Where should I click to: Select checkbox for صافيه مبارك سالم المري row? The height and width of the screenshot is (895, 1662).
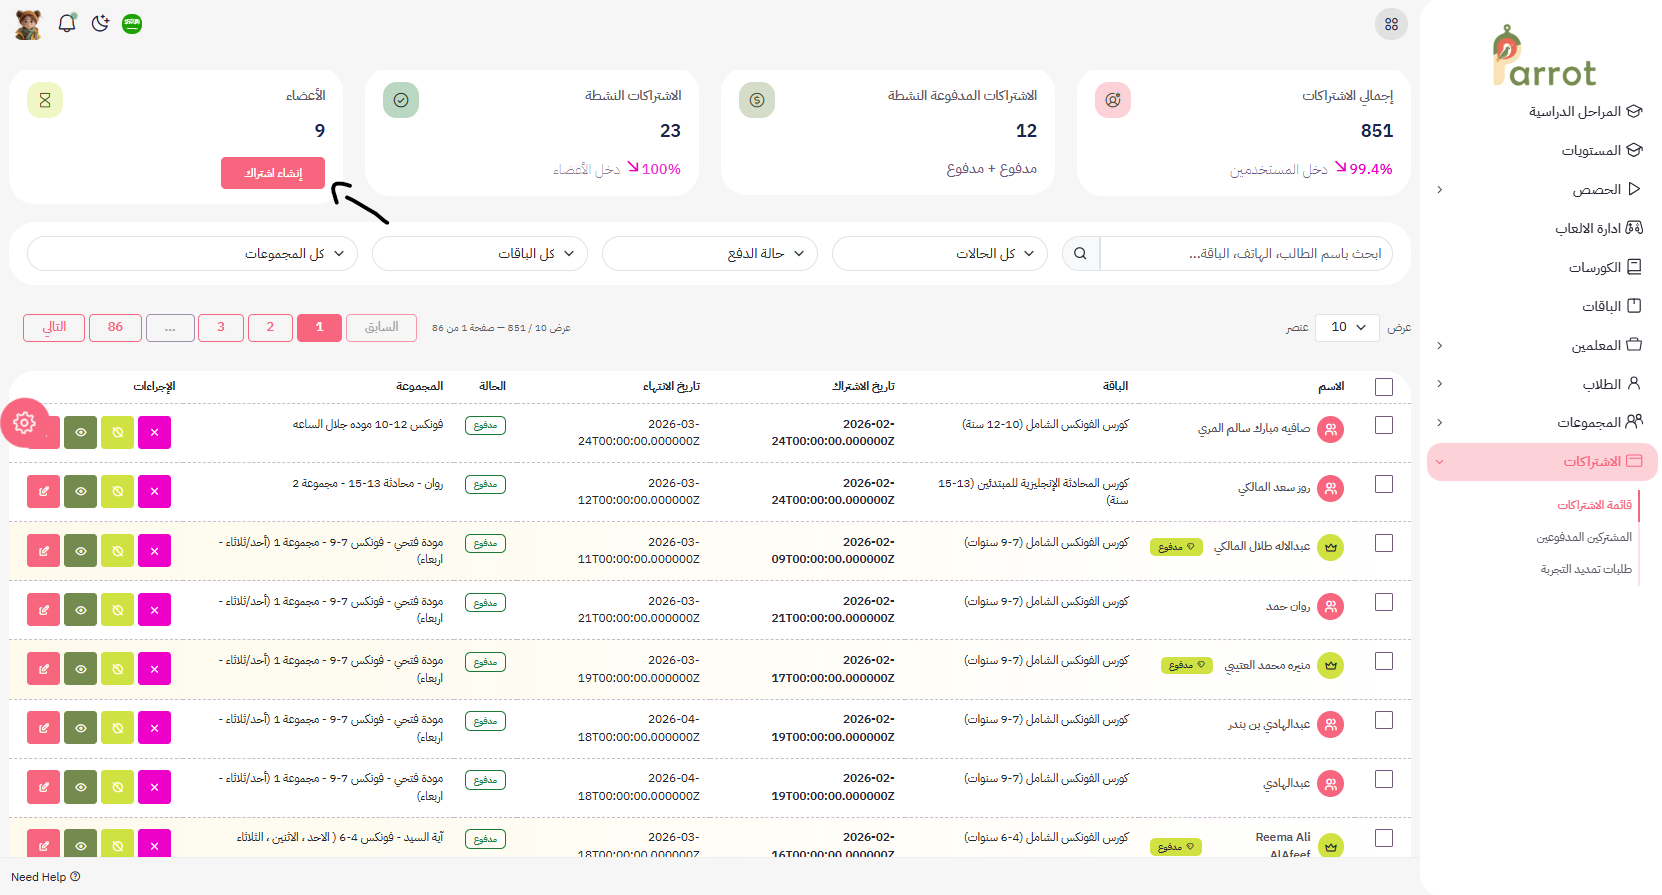point(1384,426)
